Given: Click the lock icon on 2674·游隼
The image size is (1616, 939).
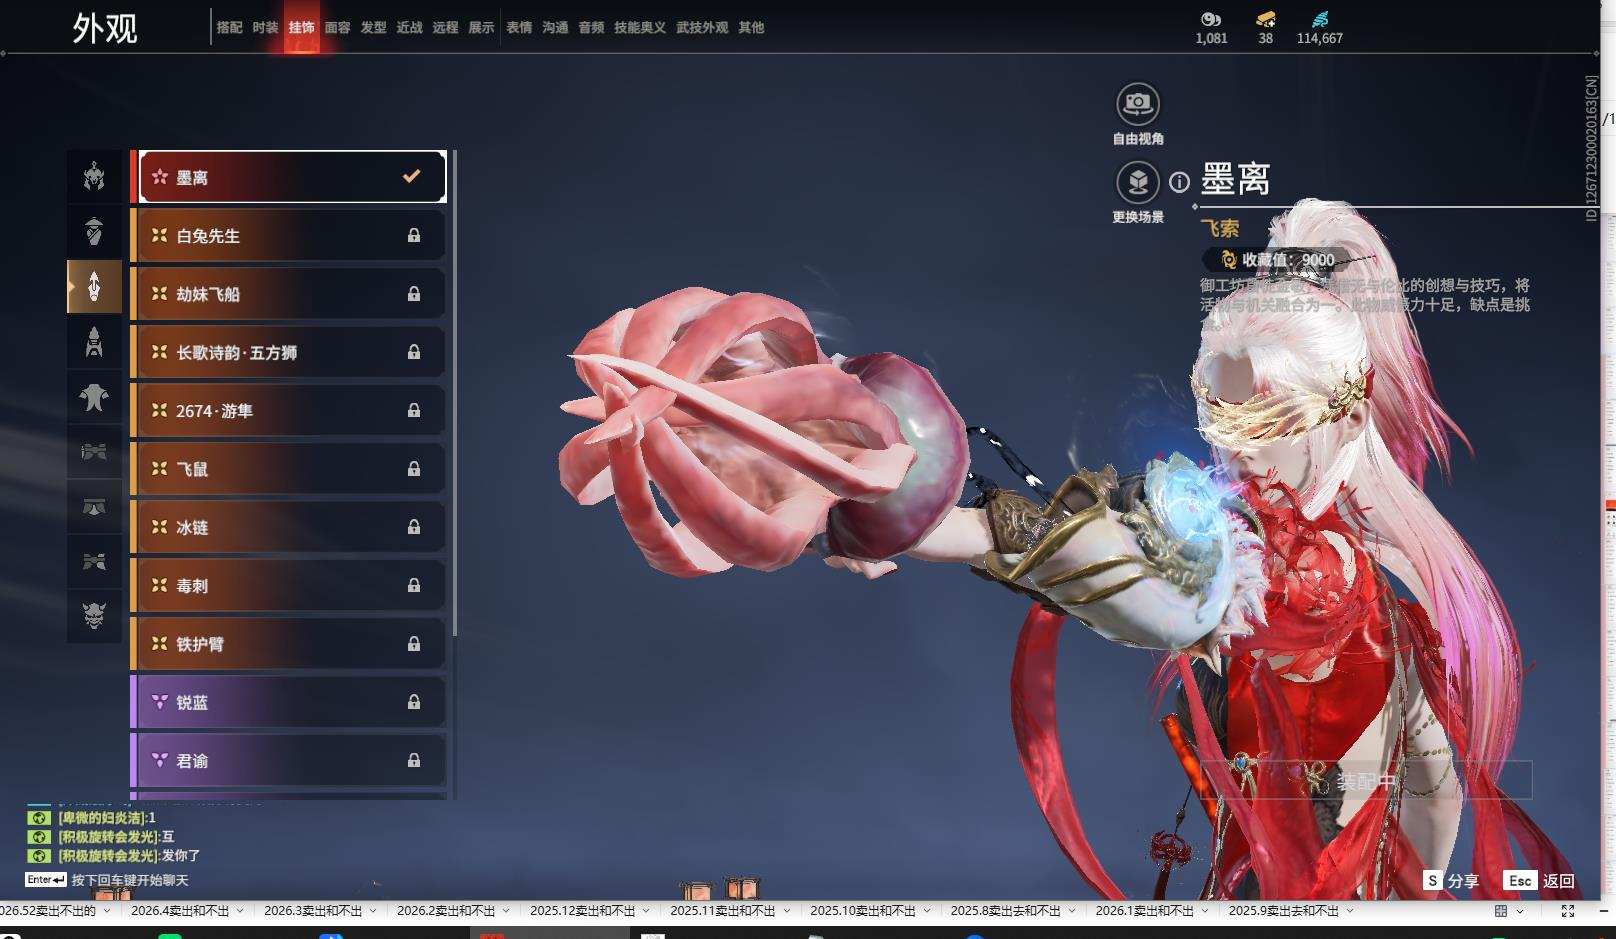Looking at the screenshot, I should click(414, 411).
